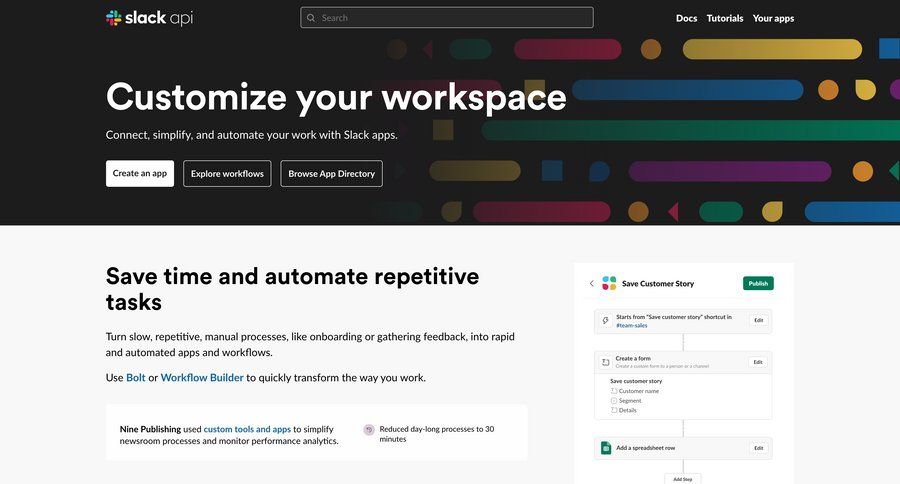This screenshot has height=484, width=900.
Task: Click the Segment field icon
Action: 614,401
